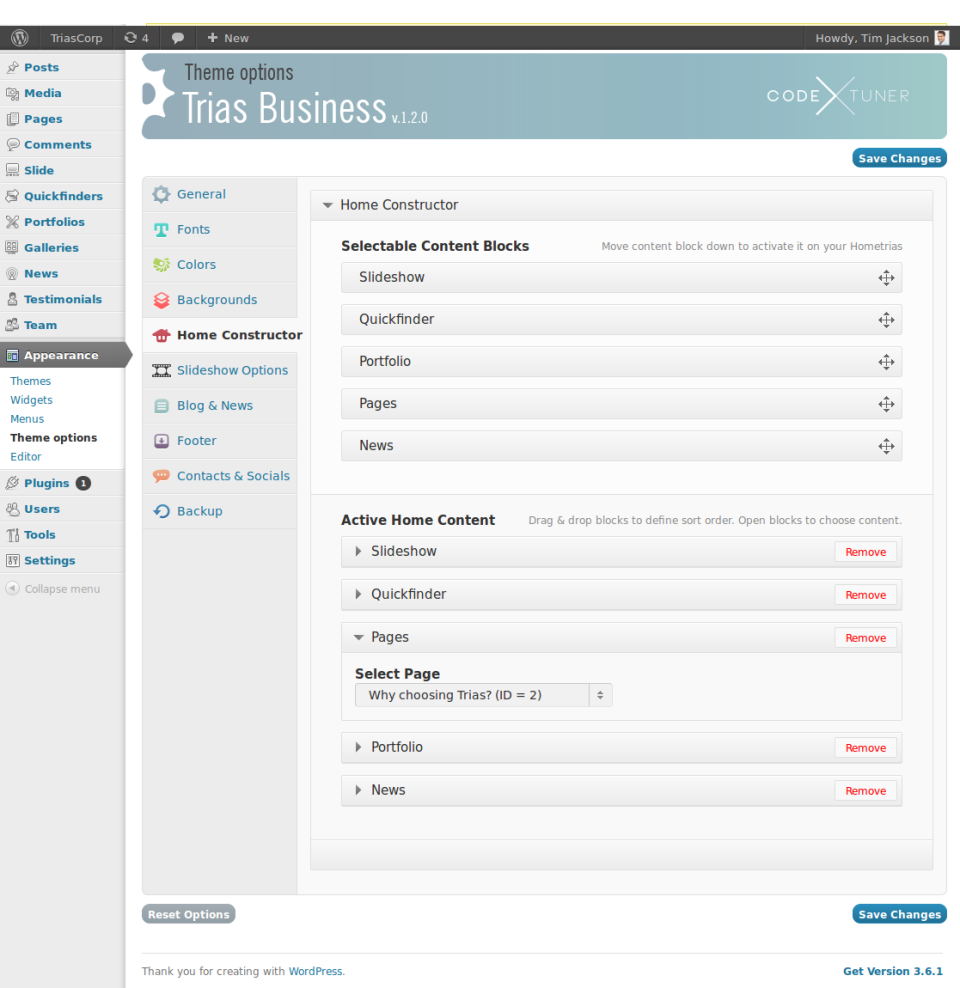
Task: Click the Fonts T icon
Action: click(161, 230)
